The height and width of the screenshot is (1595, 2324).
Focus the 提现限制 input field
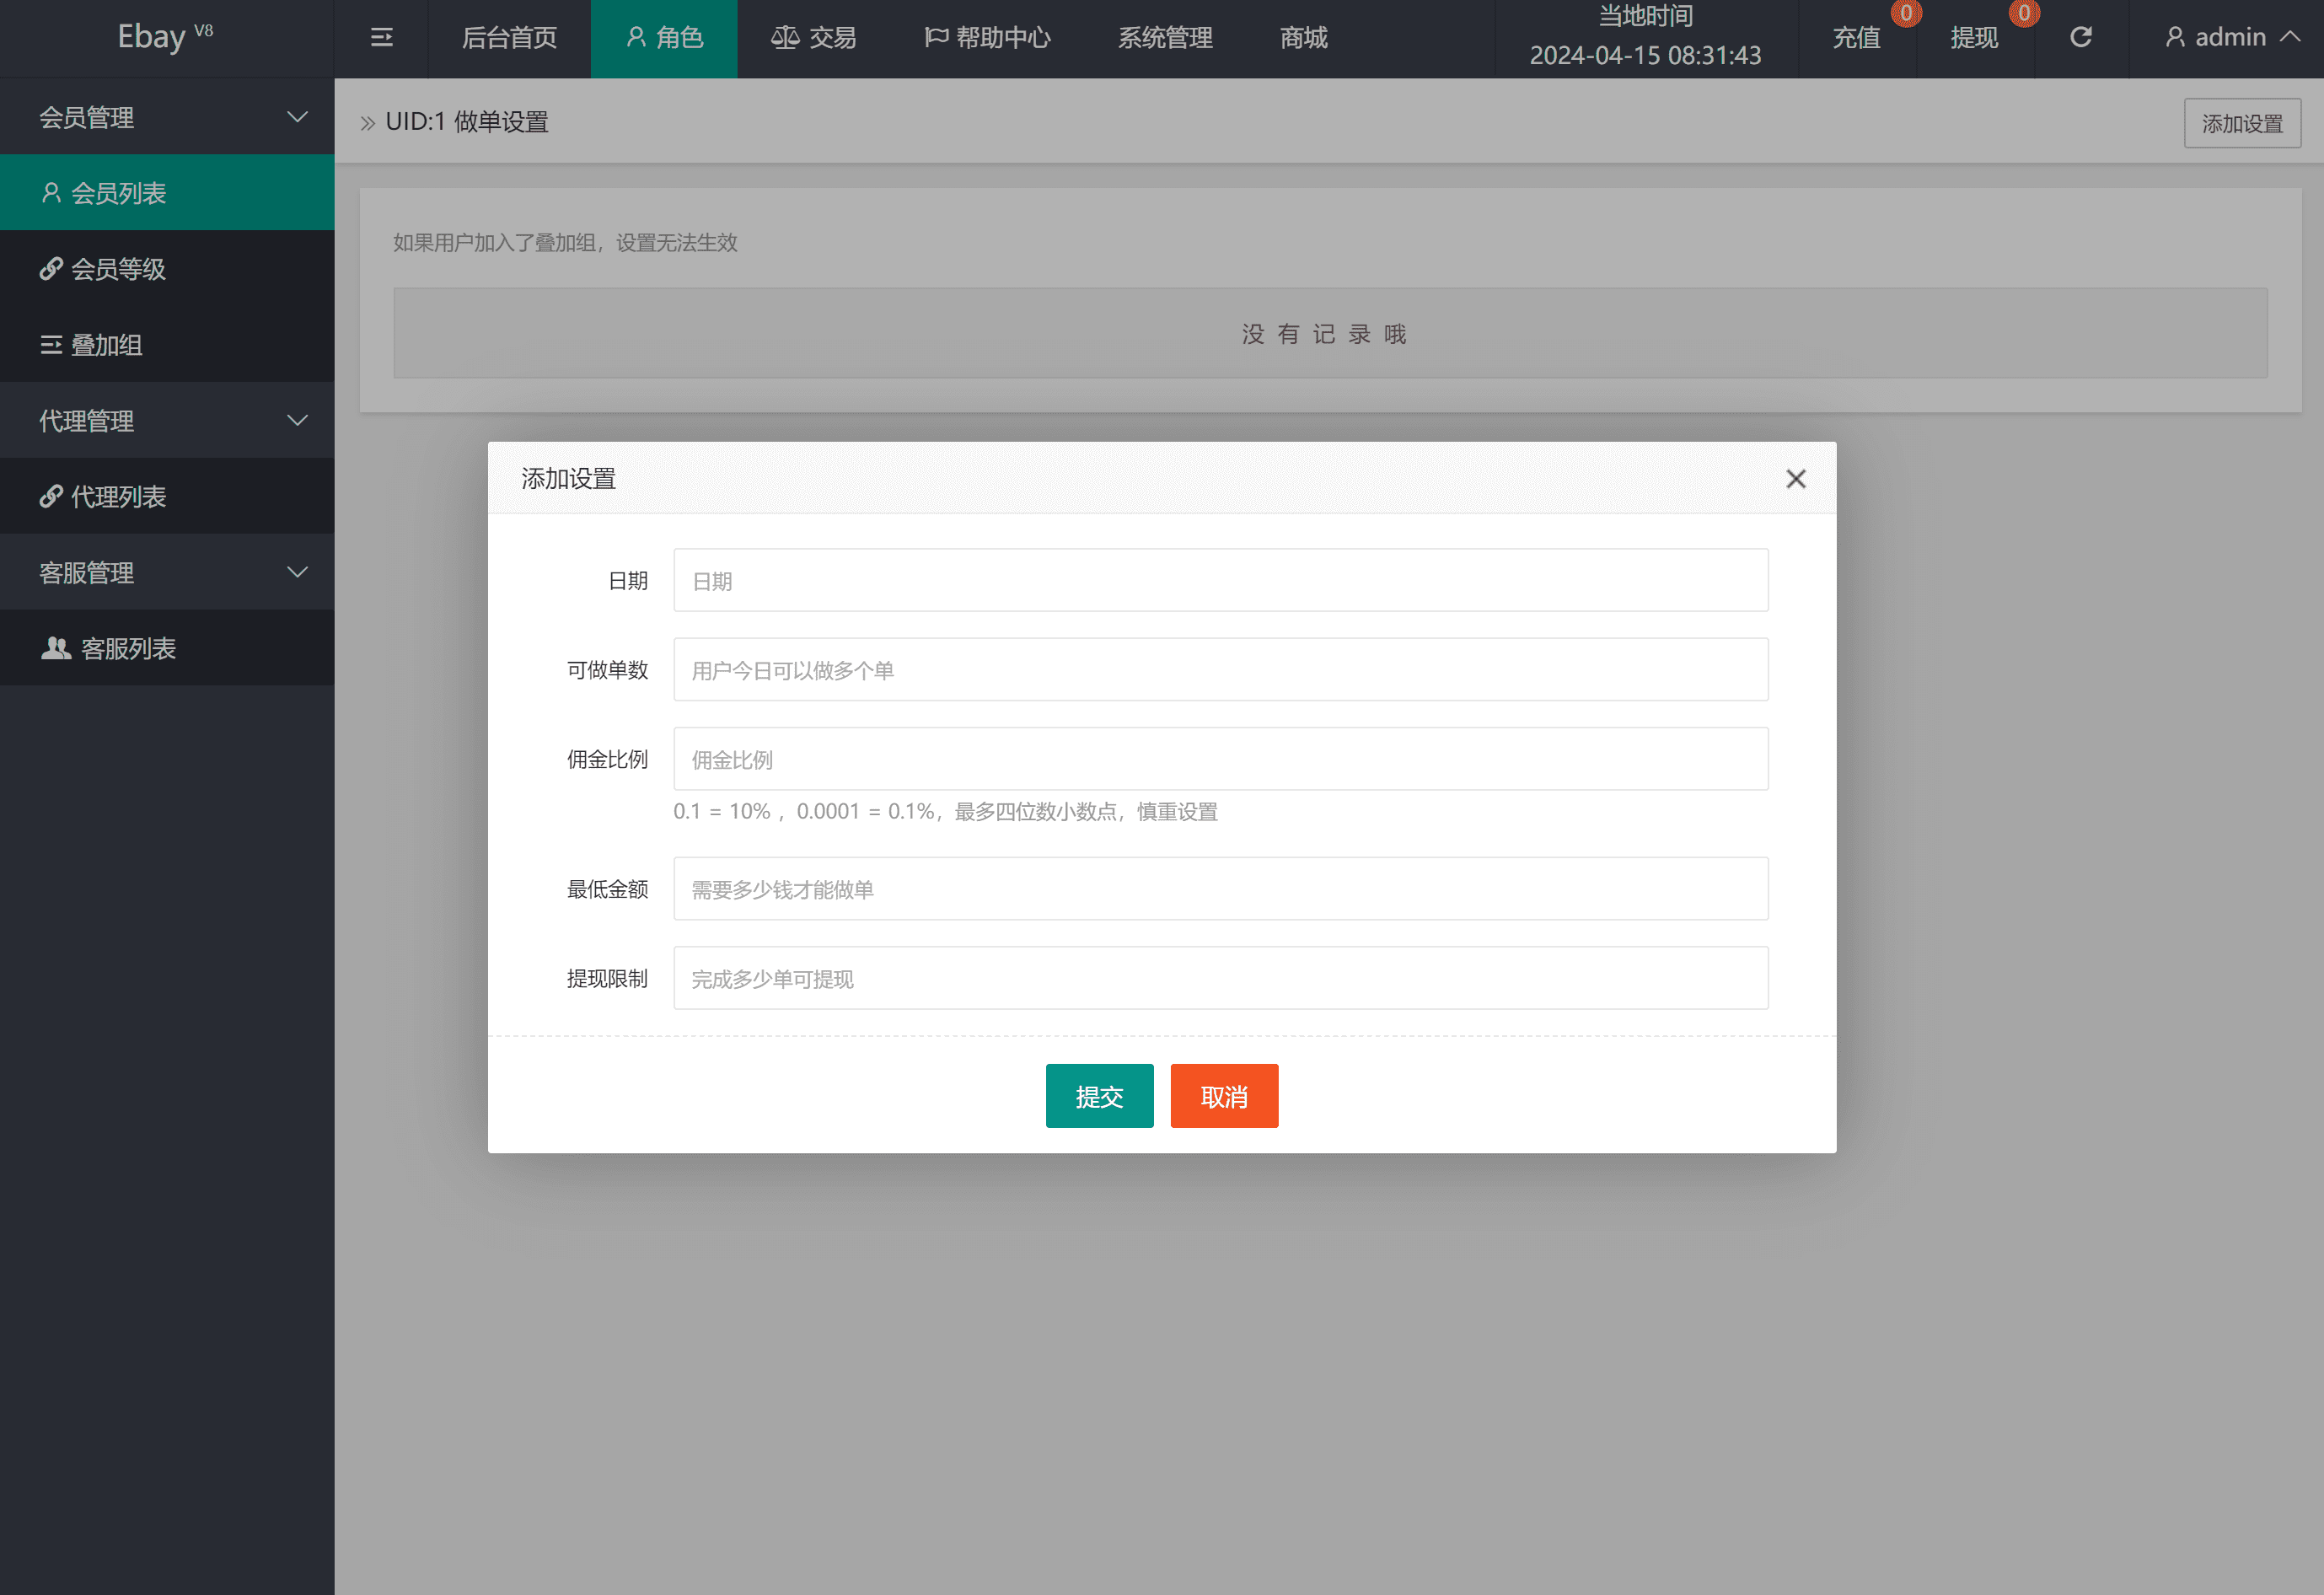1221,978
